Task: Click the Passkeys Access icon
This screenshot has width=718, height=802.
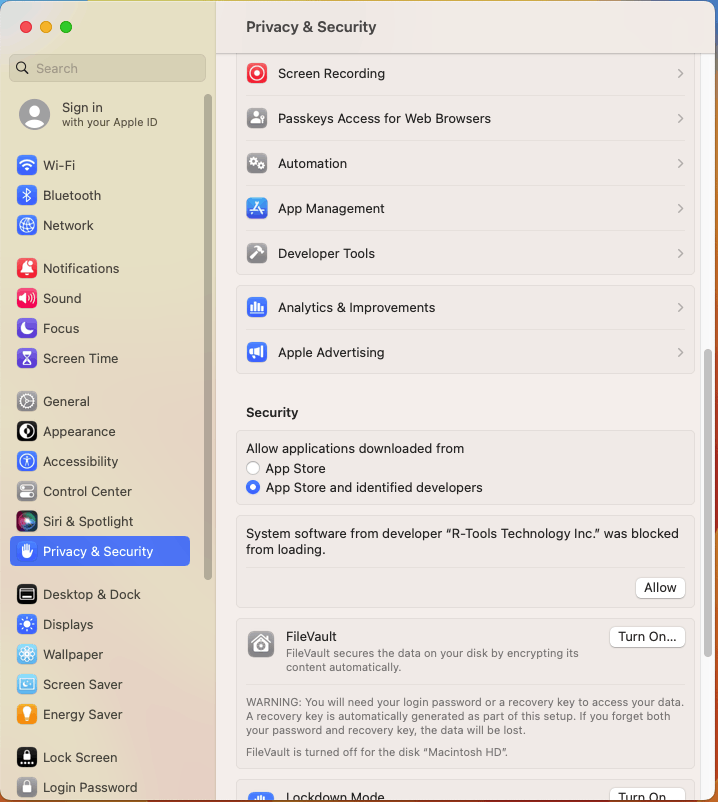Action: 257,119
